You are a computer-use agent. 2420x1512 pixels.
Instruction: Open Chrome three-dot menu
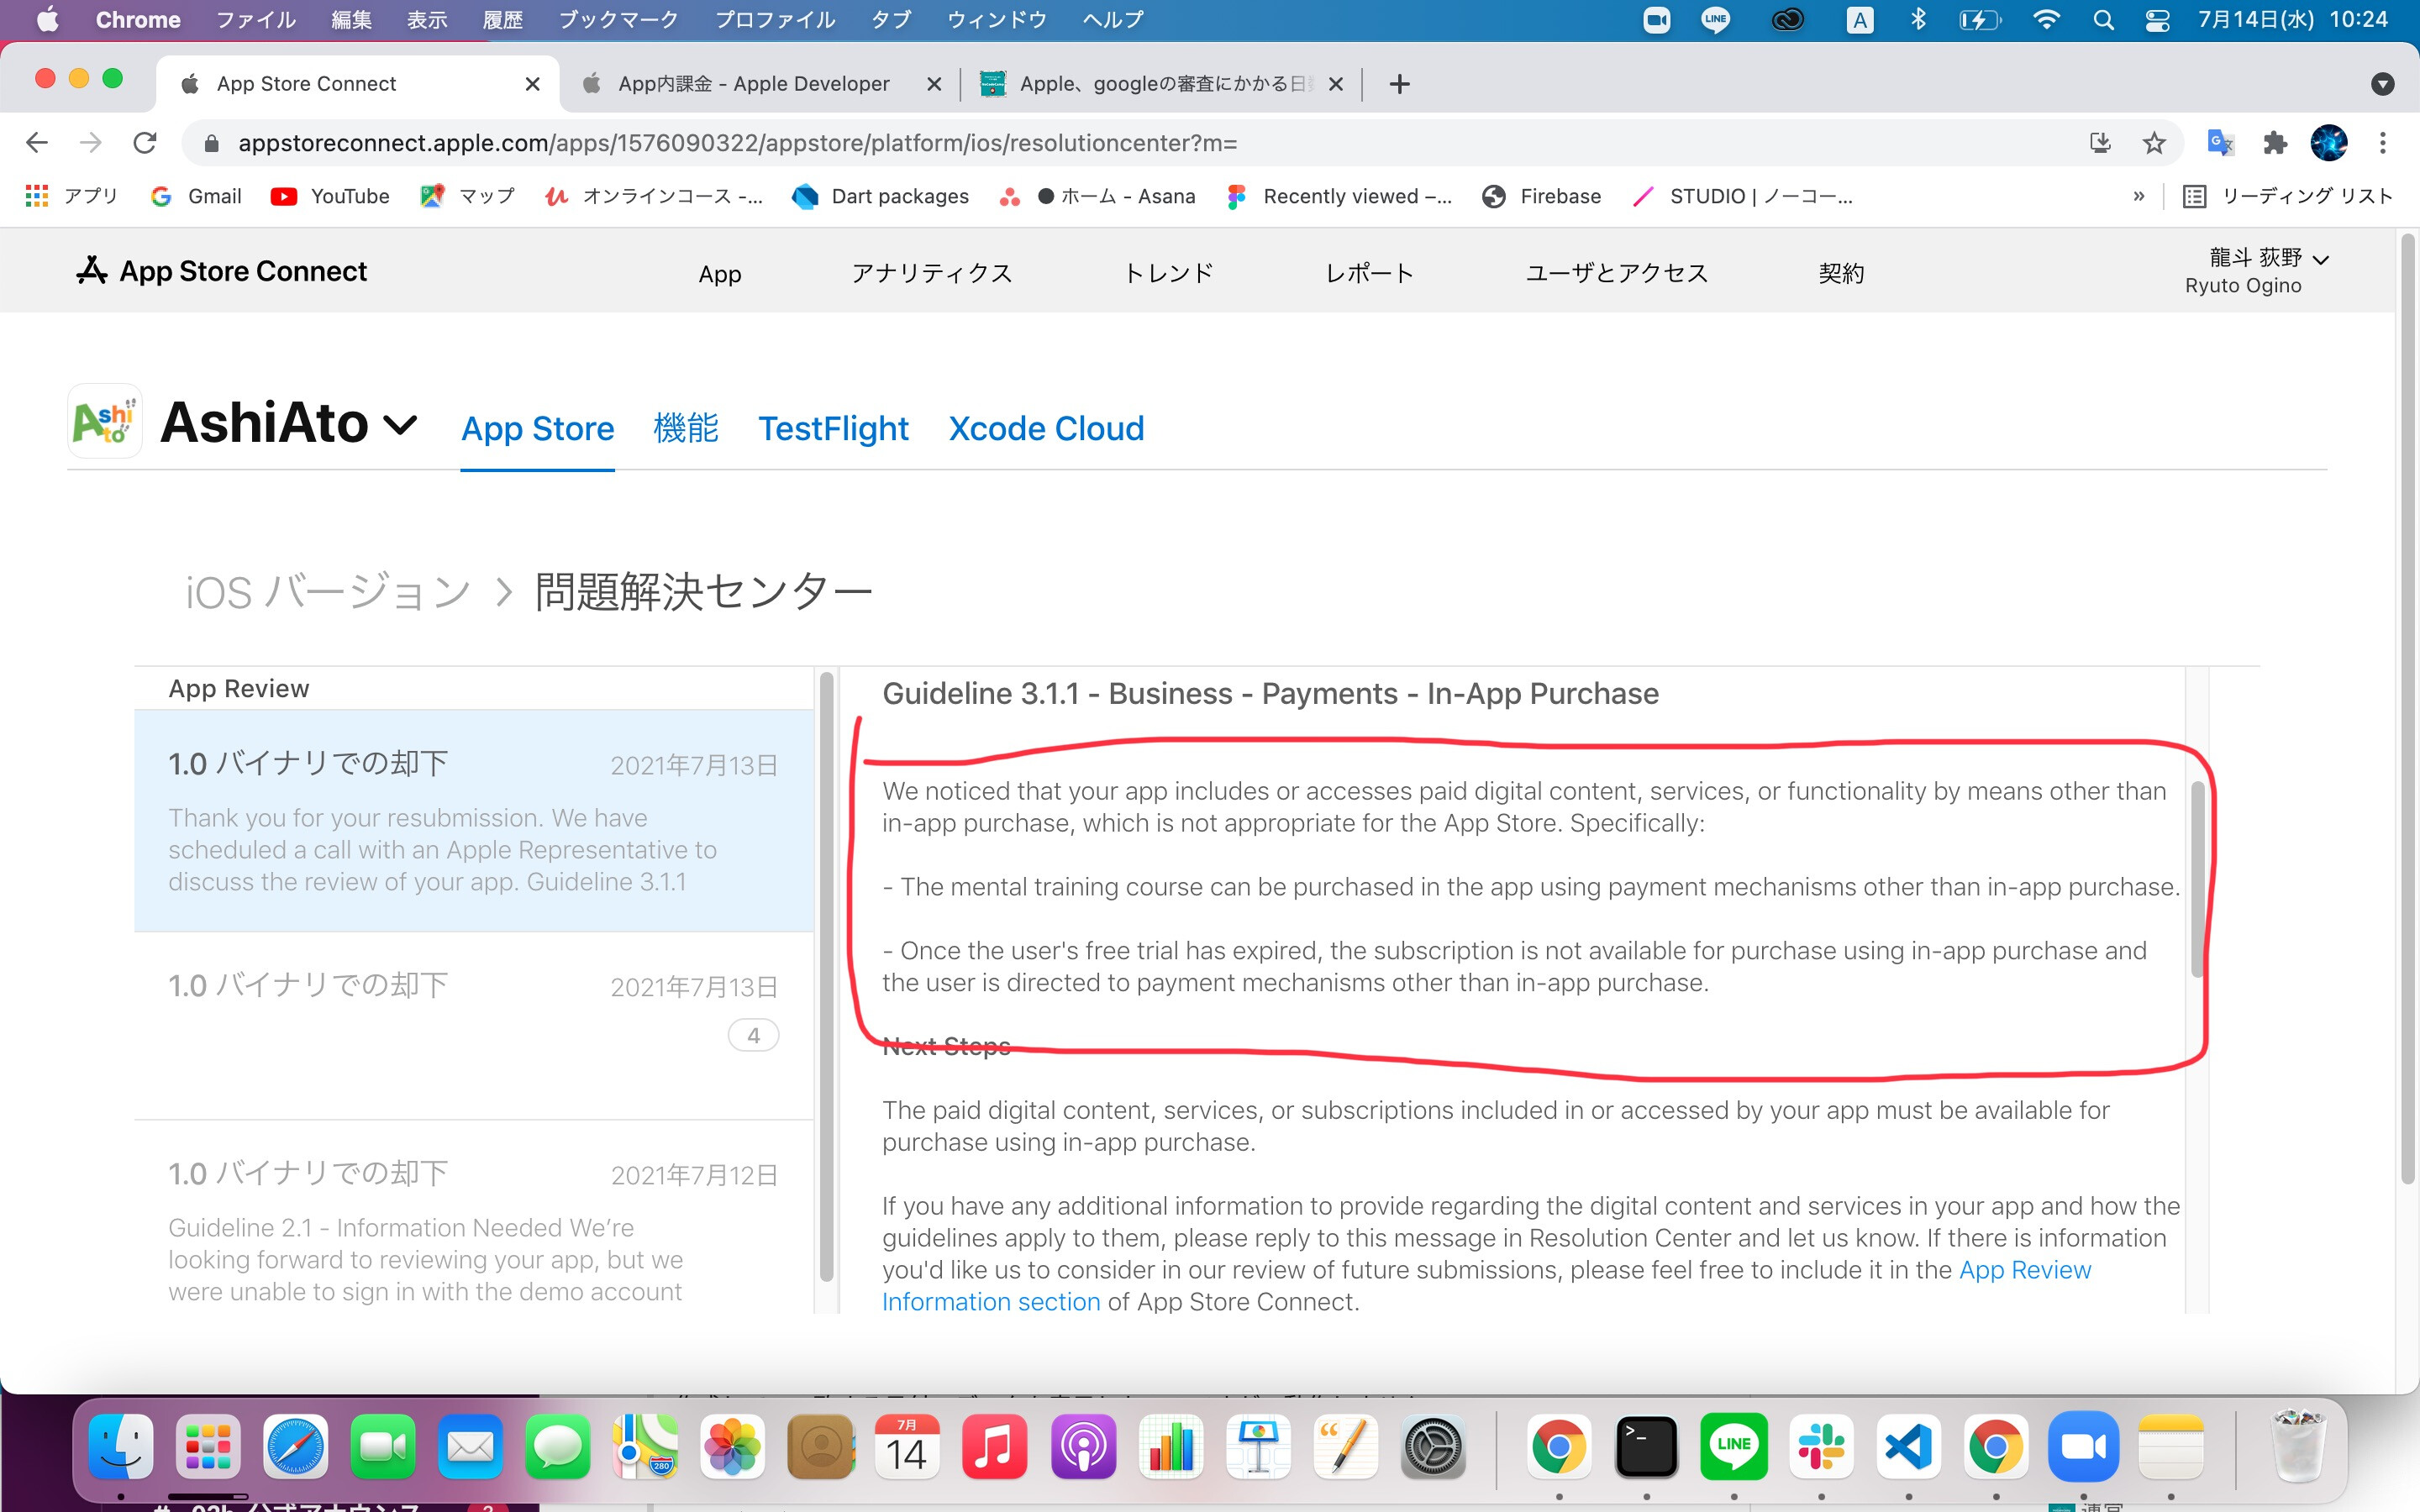tap(2383, 143)
